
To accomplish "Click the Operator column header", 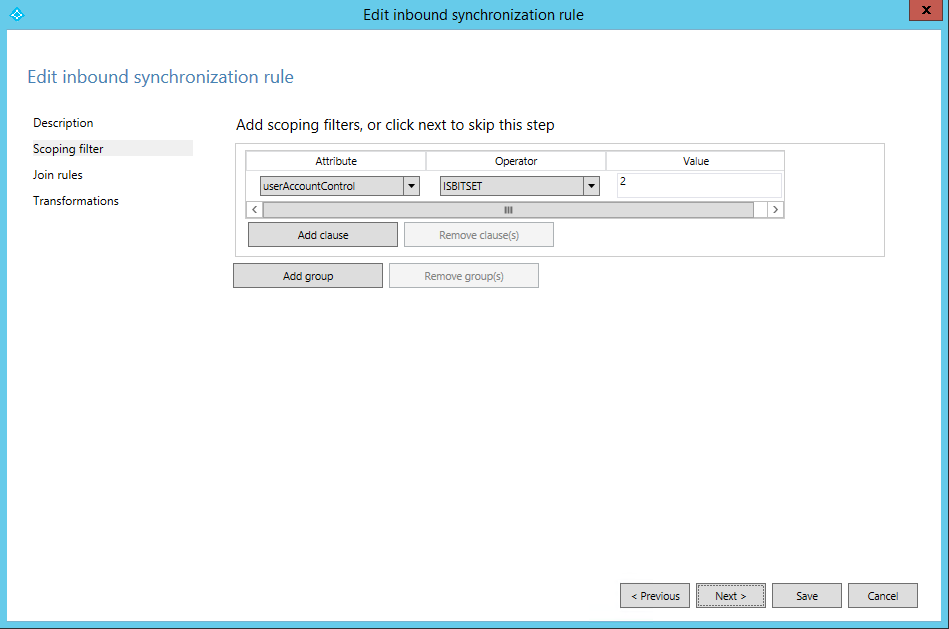I will [x=516, y=161].
